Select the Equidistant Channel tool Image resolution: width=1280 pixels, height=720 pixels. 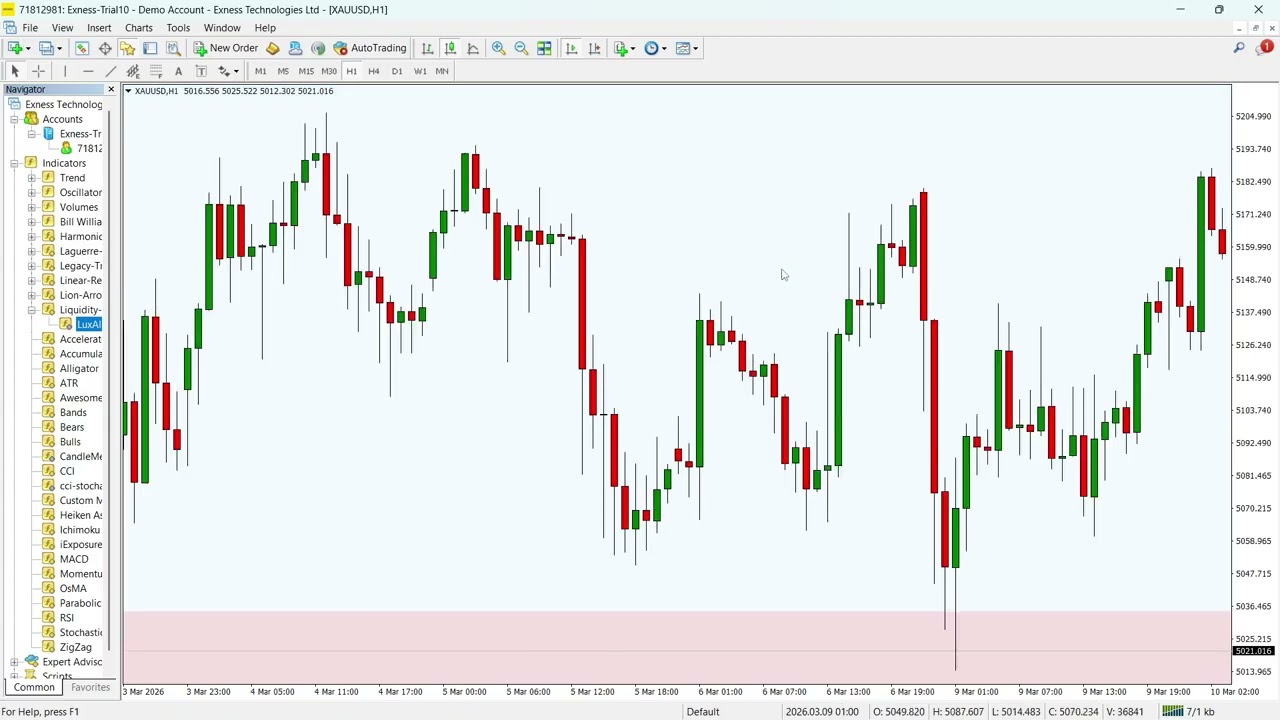point(133,71)
